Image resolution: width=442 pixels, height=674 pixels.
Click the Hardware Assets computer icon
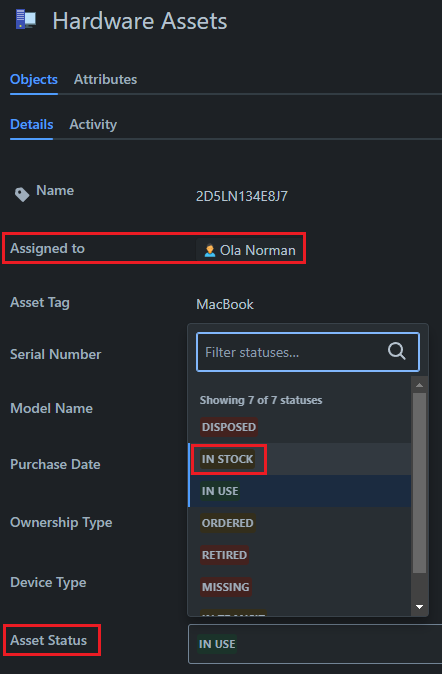[26, 19]
